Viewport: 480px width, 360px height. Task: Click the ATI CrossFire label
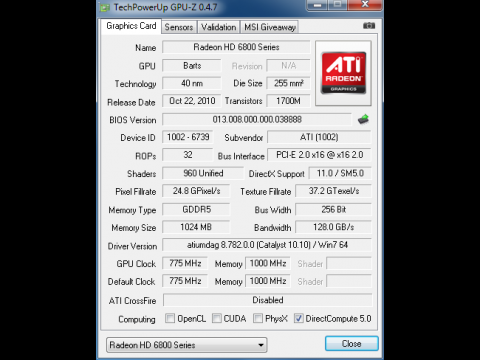coord(132,301)
